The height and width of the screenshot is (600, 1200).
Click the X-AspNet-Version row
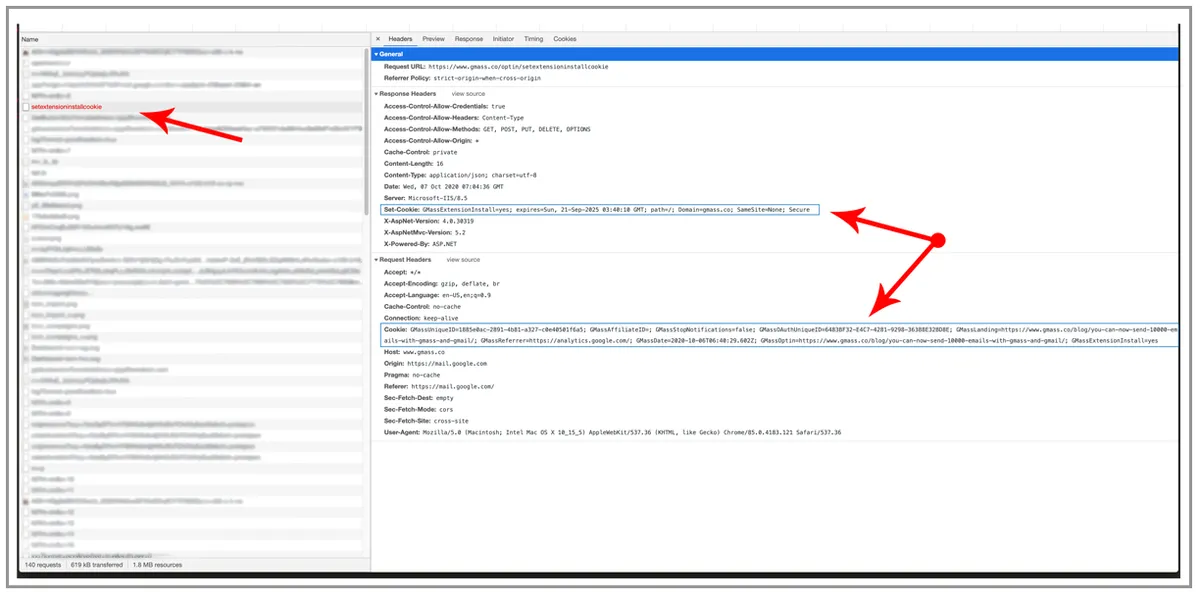(x=429, y=221)
